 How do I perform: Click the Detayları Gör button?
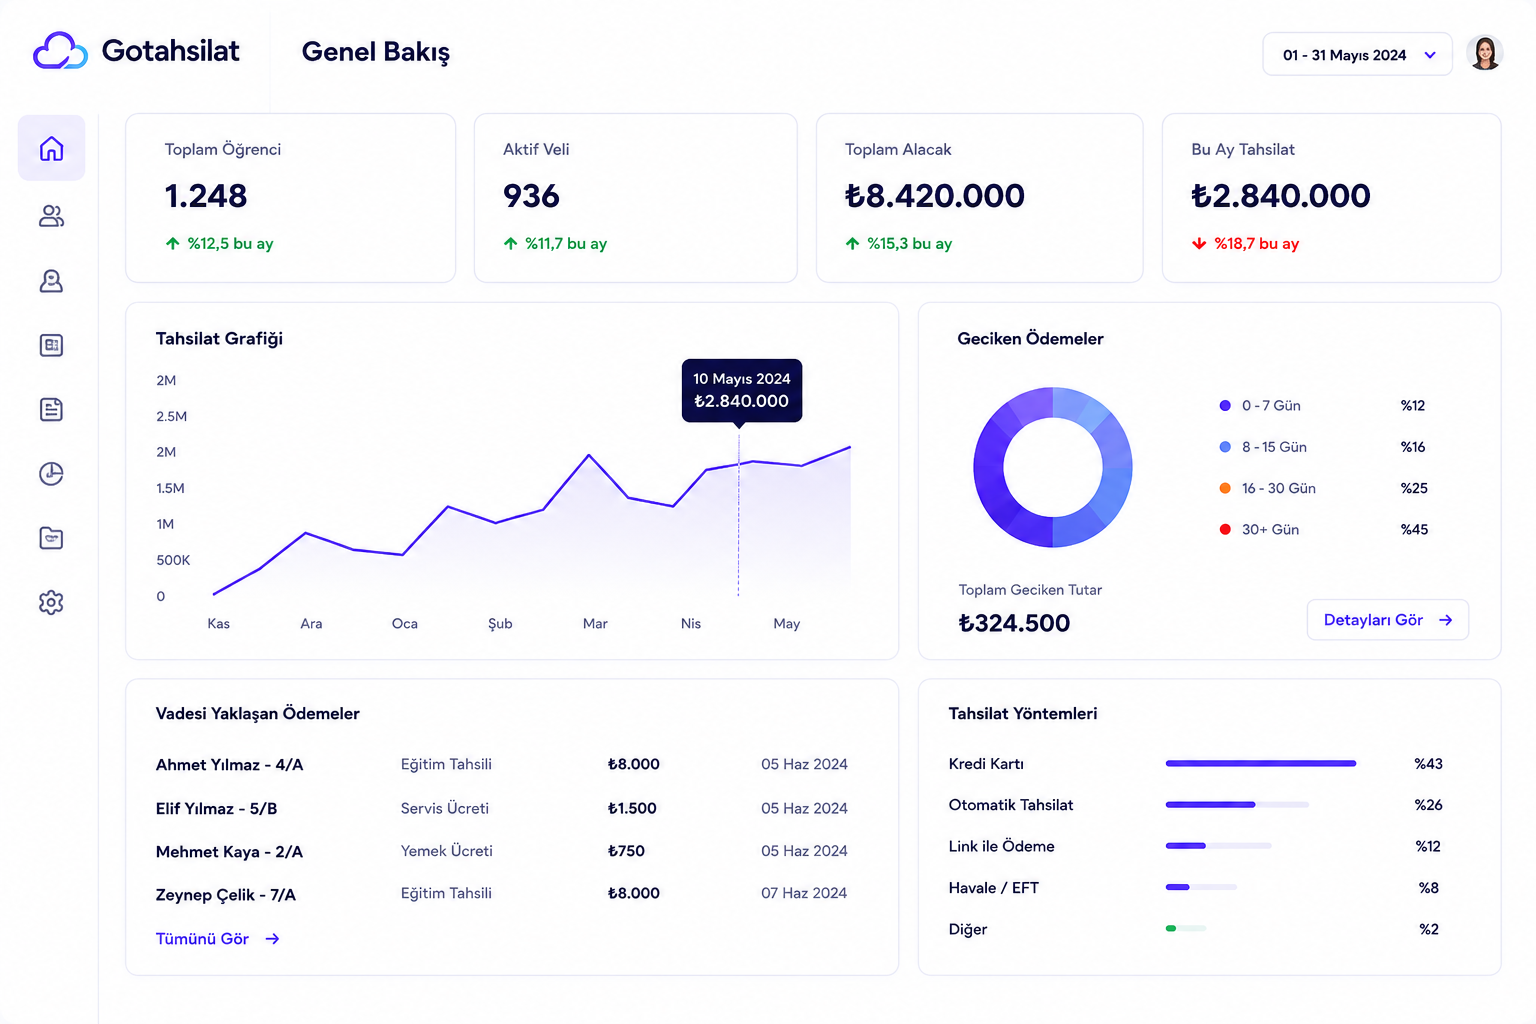tap(1387, 620)
